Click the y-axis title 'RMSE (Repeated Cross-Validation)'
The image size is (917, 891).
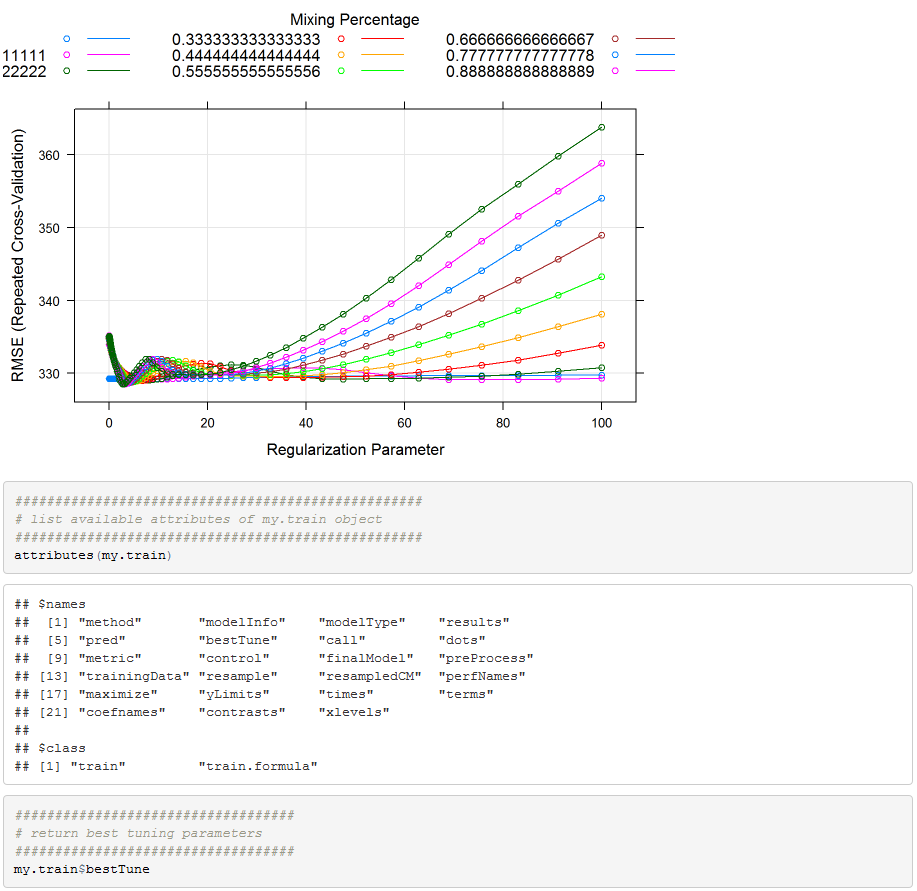tap(18, 255)
